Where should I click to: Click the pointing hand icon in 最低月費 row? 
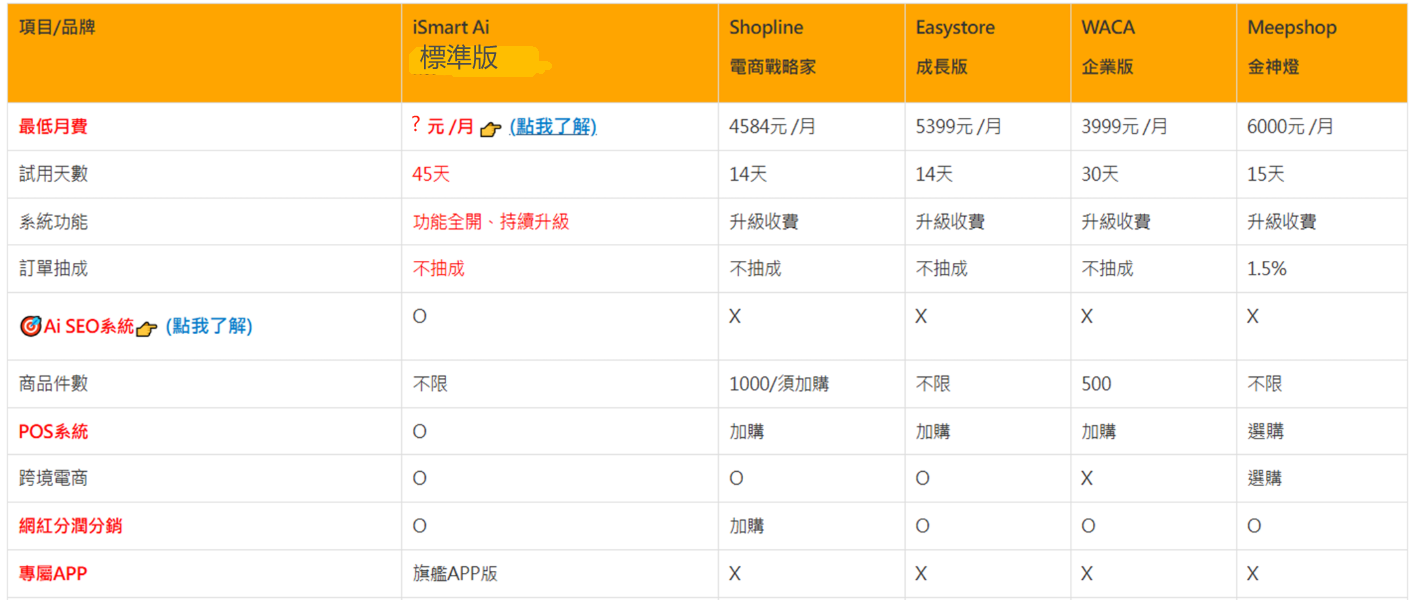[490, 129]
